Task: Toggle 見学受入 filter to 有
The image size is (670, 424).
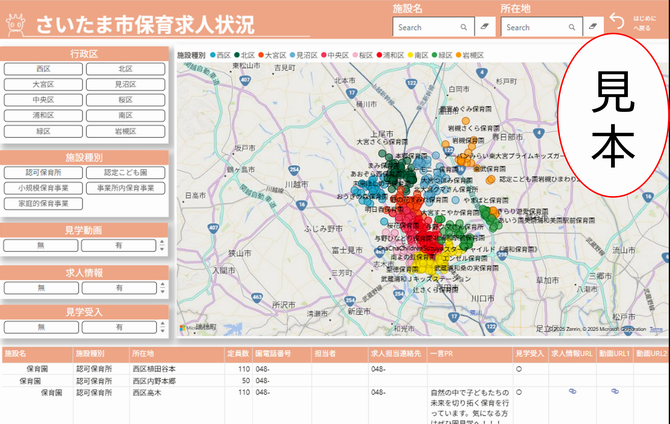Action: coord(118,327)
